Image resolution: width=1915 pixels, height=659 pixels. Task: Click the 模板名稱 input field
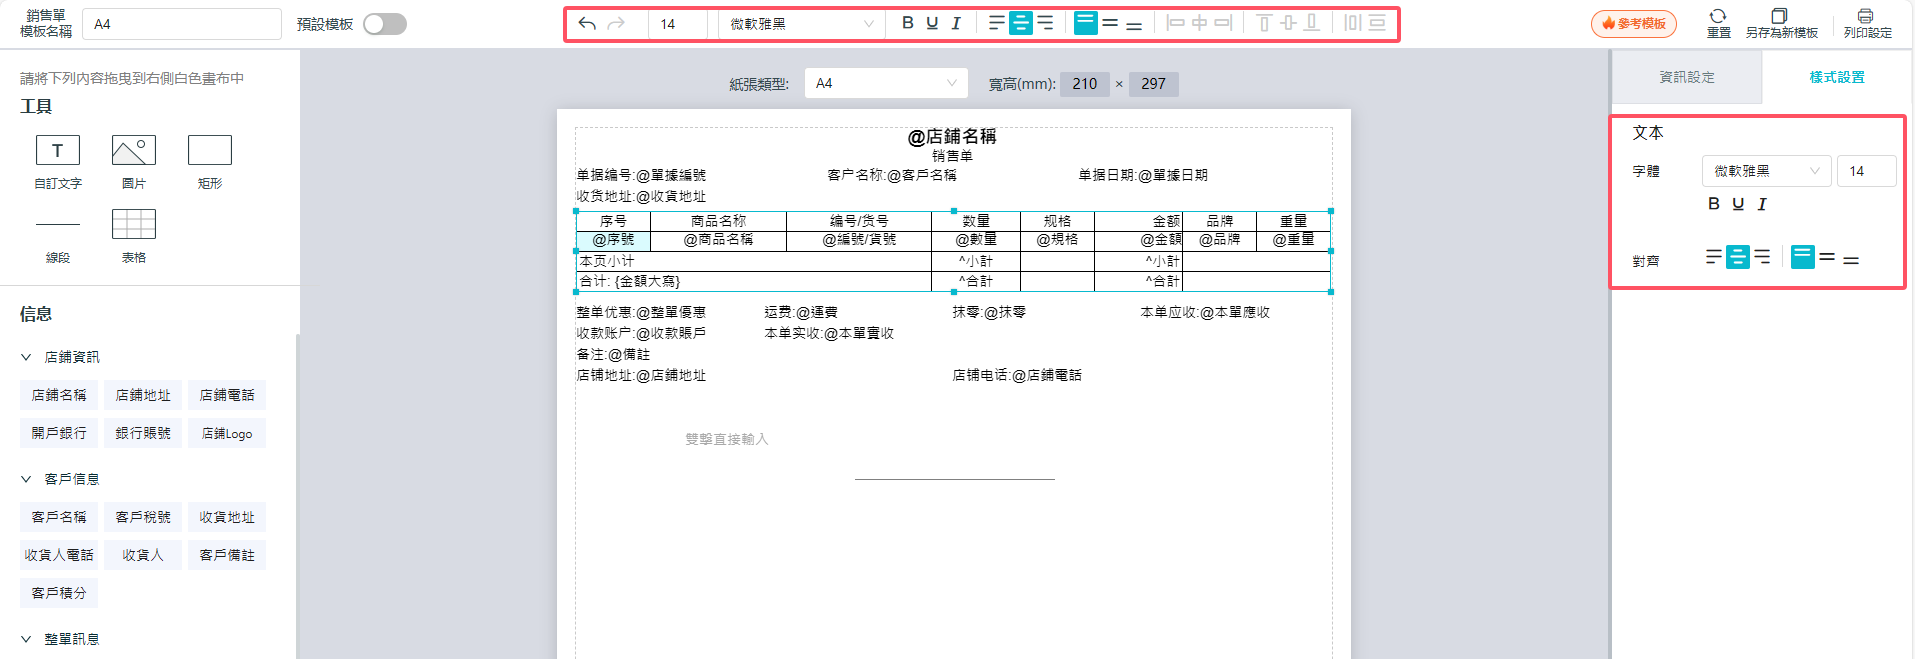click(182, 24)
